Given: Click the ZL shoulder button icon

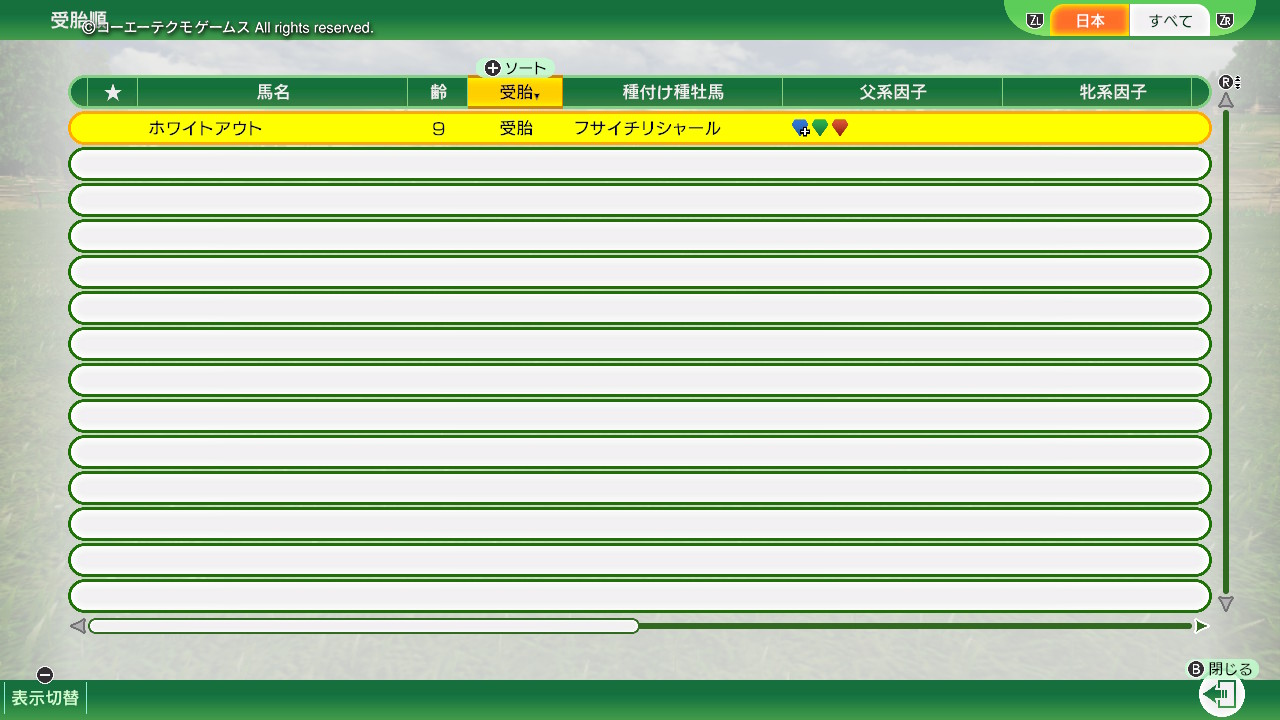Looking at the screenshot, I should pyautogui.click(x=1035, y=20).
